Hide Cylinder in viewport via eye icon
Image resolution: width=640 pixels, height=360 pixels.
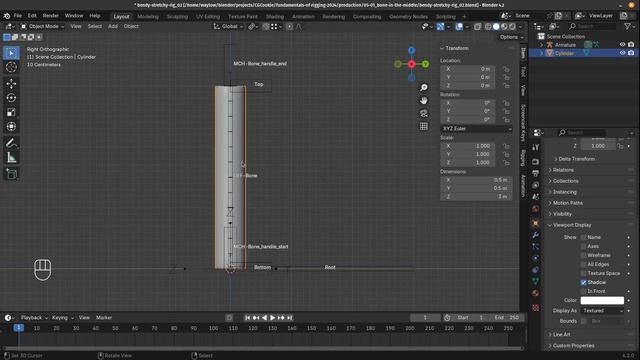pyautogui.click(x=622, y=53)
